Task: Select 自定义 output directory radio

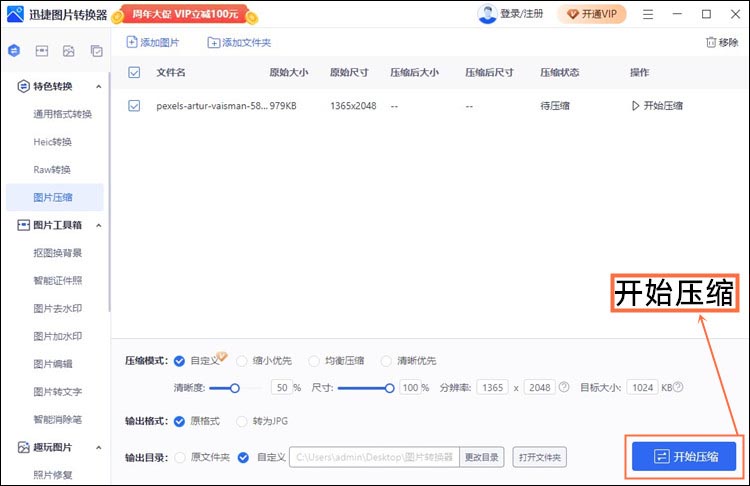Action: click(x=243, y=458)
